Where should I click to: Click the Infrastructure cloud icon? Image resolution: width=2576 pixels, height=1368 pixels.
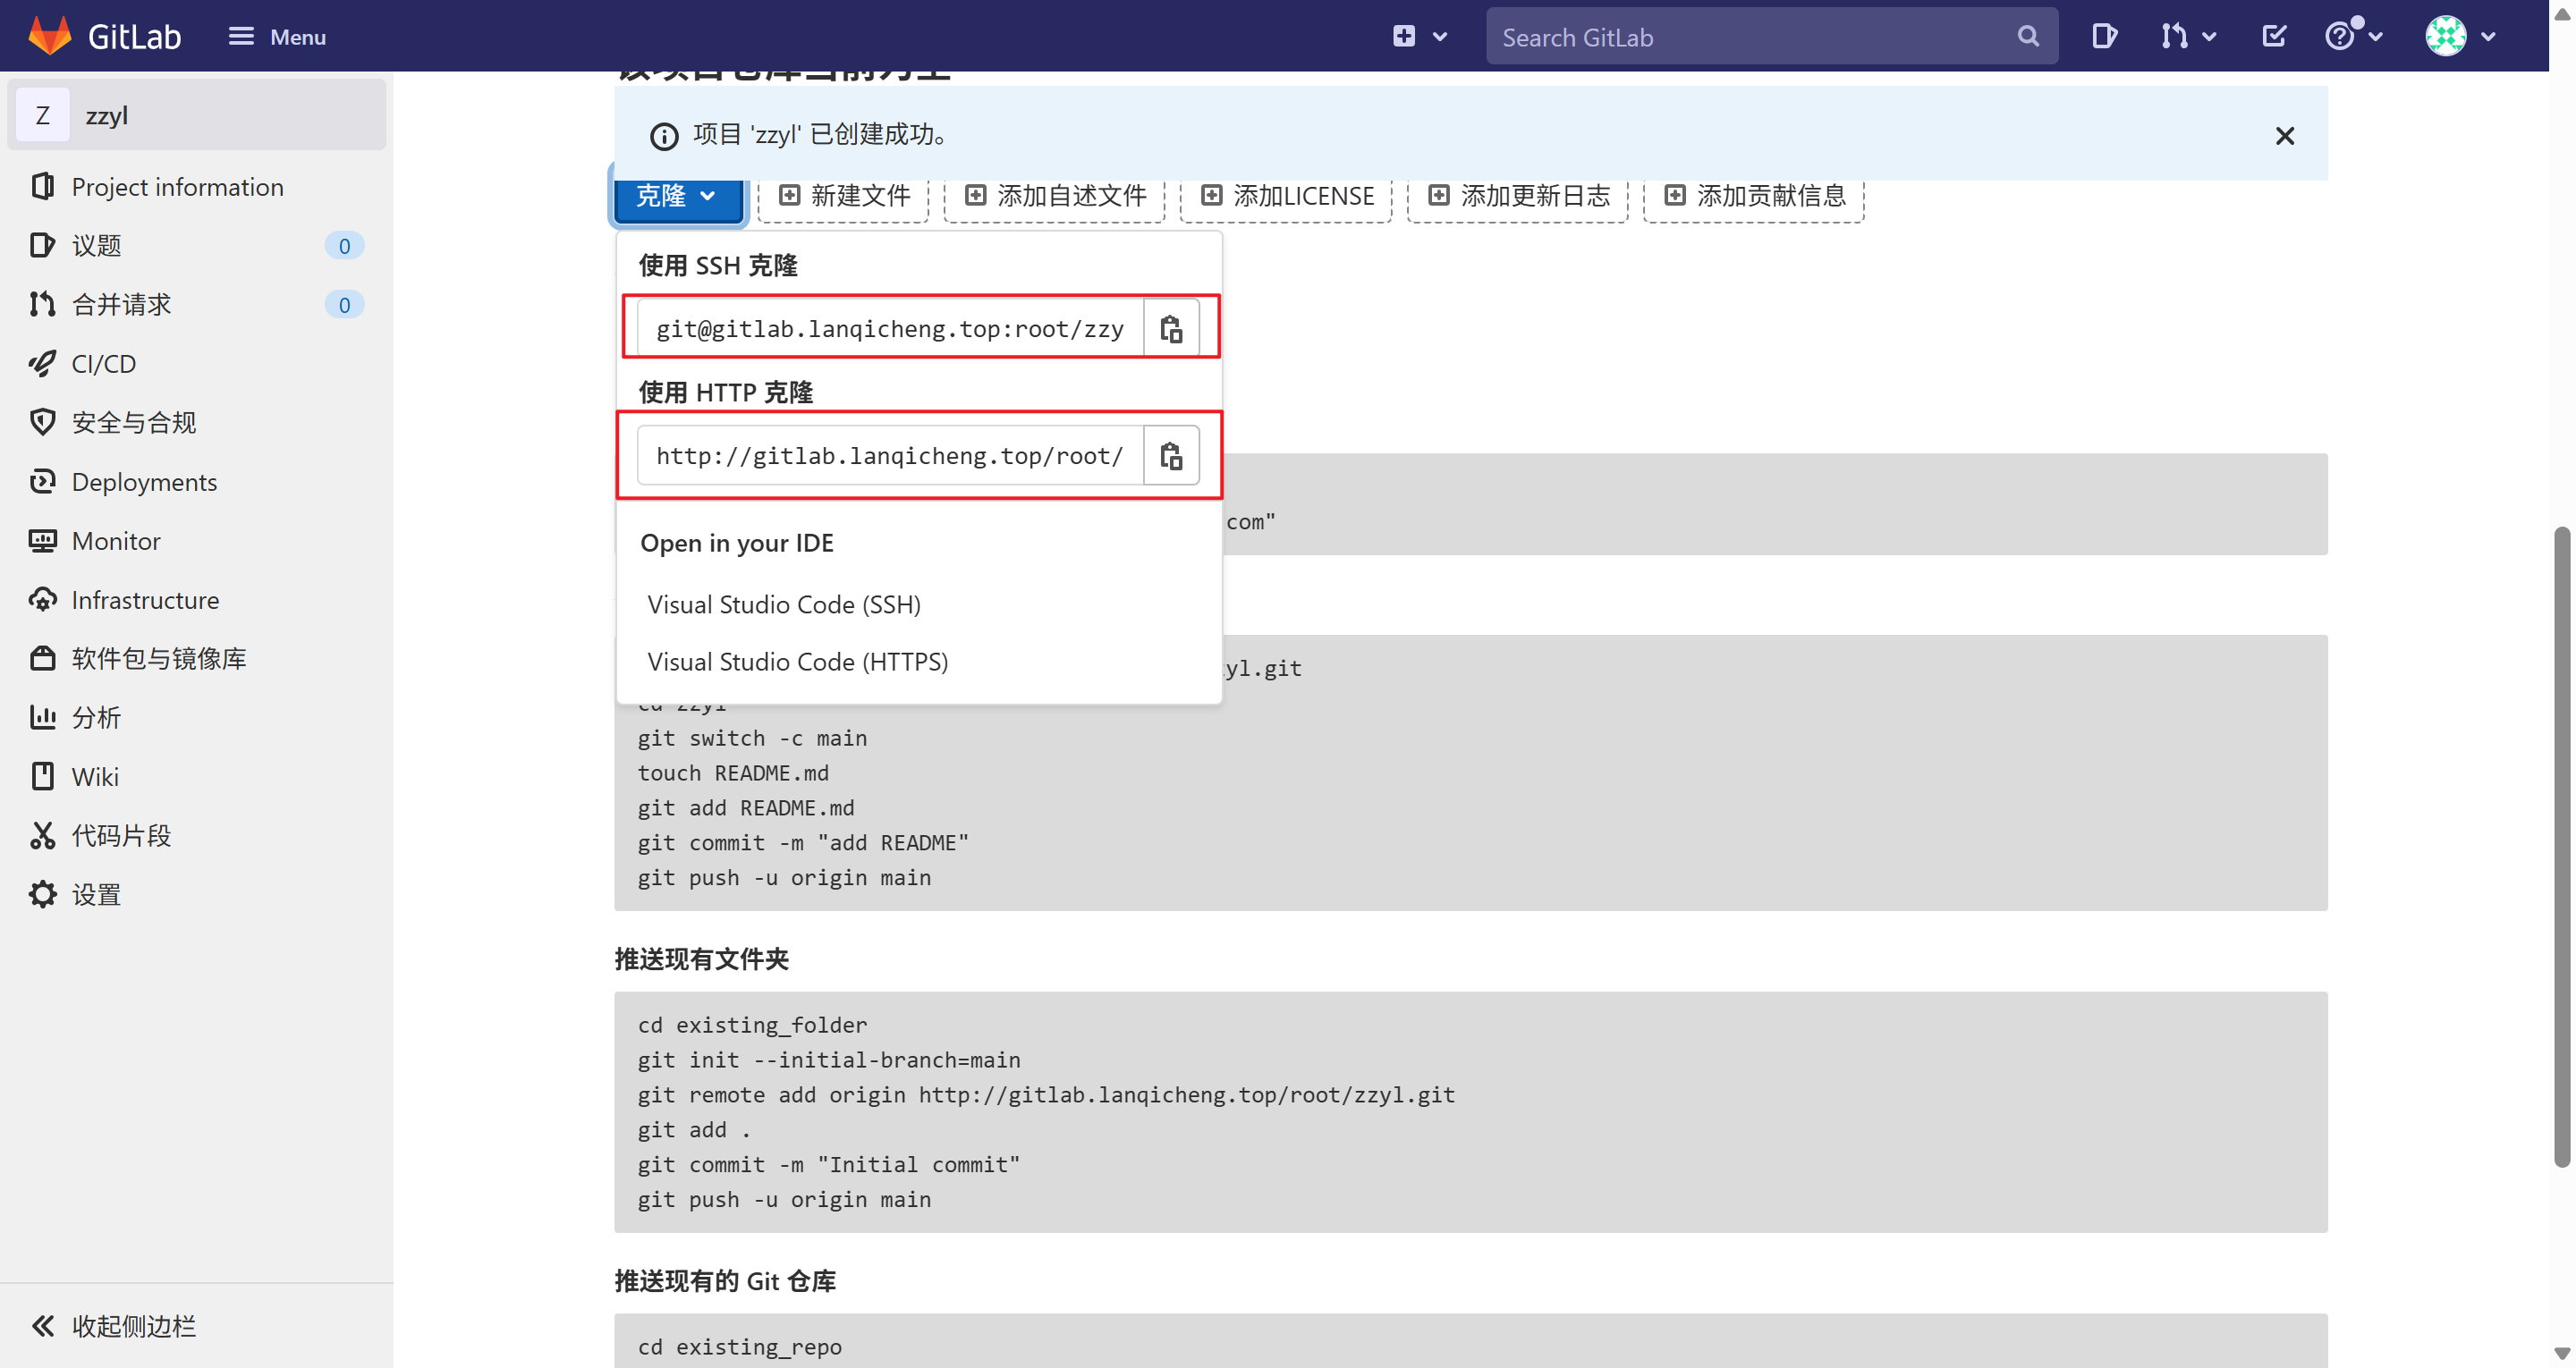(x=42, y=600)
